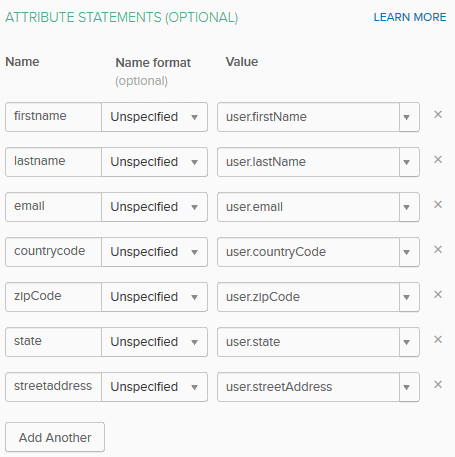Screen dimensions: 455x457
Task: Delete the countrycode attribute statement
Action: 438,250
